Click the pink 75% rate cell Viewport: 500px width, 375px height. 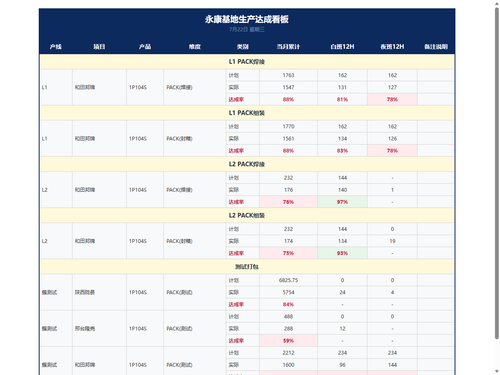click(288, 253)
